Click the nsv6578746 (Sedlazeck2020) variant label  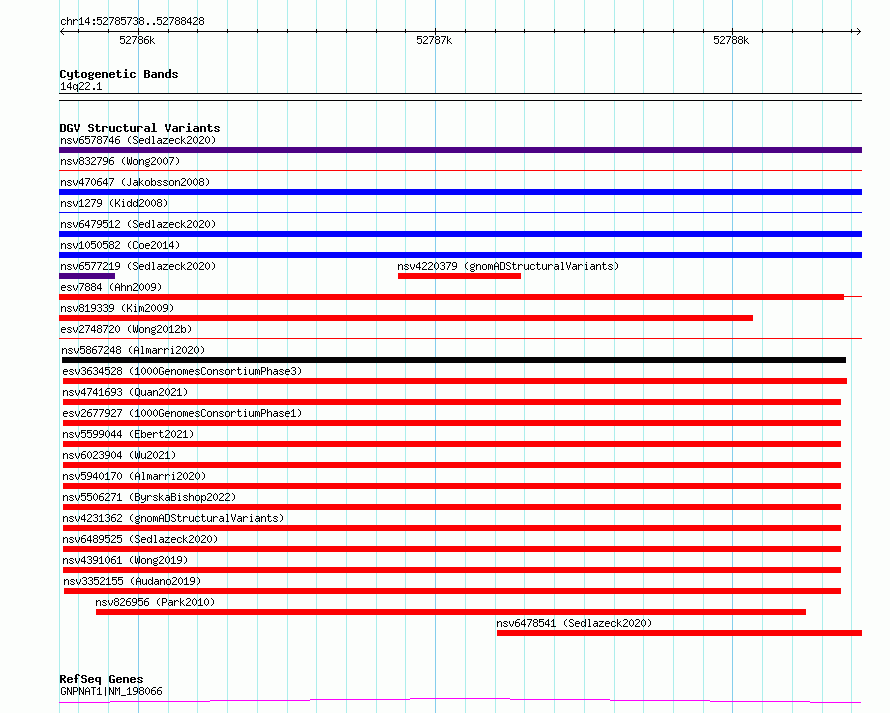138,140
